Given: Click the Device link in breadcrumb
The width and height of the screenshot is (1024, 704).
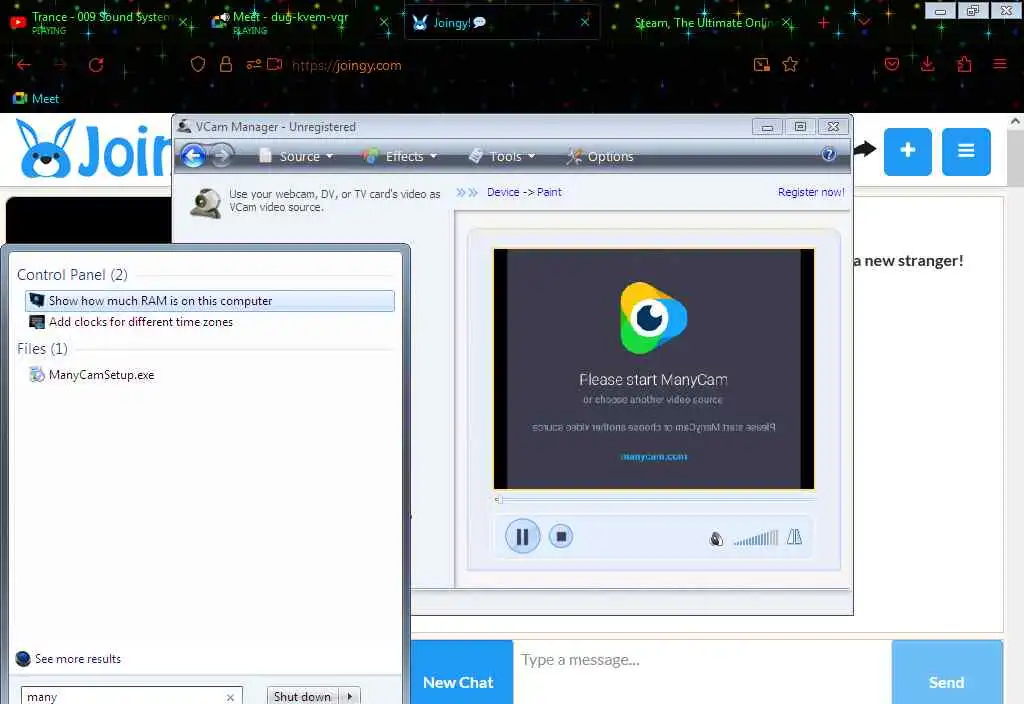Looking at the screenshot, I should (x=503, y=192).
